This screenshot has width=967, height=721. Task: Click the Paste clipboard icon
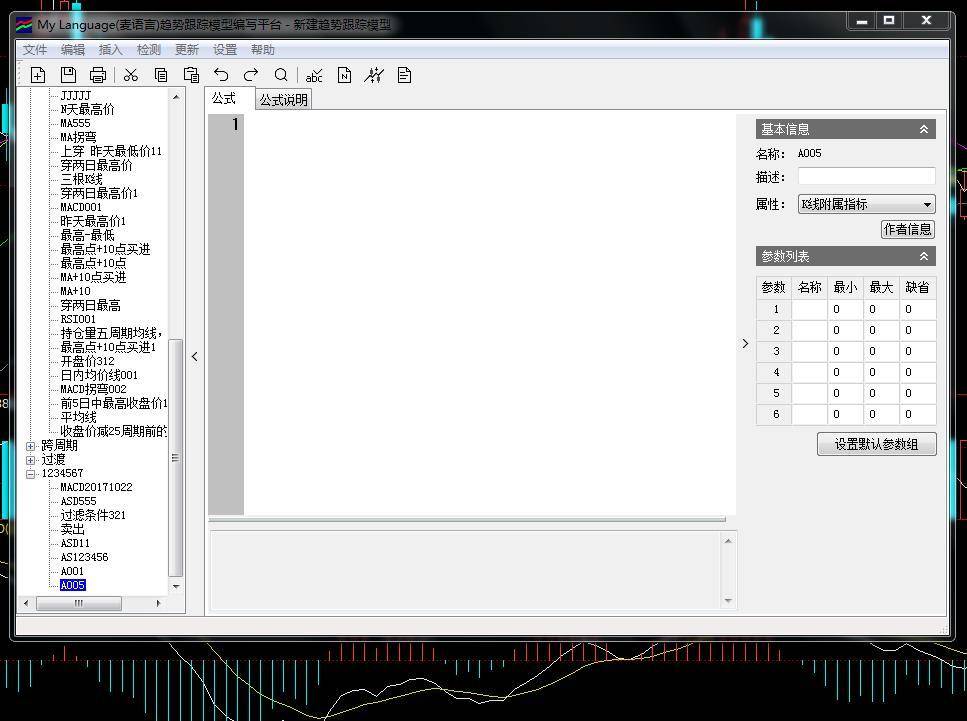191,75
